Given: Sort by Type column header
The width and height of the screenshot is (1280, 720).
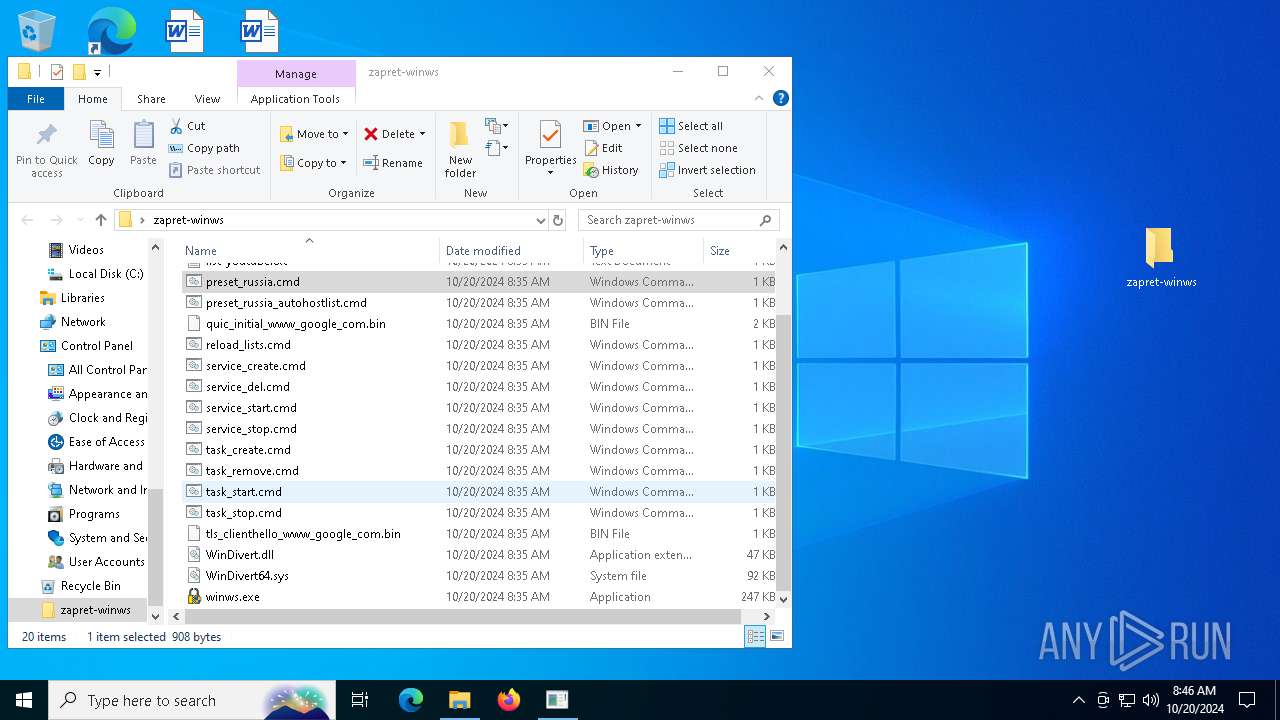Looking at the screenshot, I should [643, 251].
